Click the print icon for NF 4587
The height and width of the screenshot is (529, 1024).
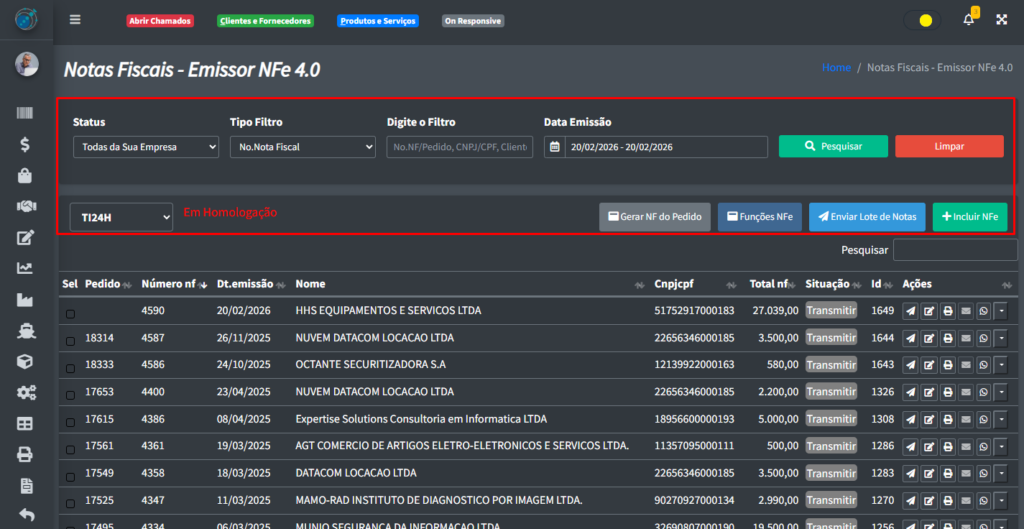point(947,339)
